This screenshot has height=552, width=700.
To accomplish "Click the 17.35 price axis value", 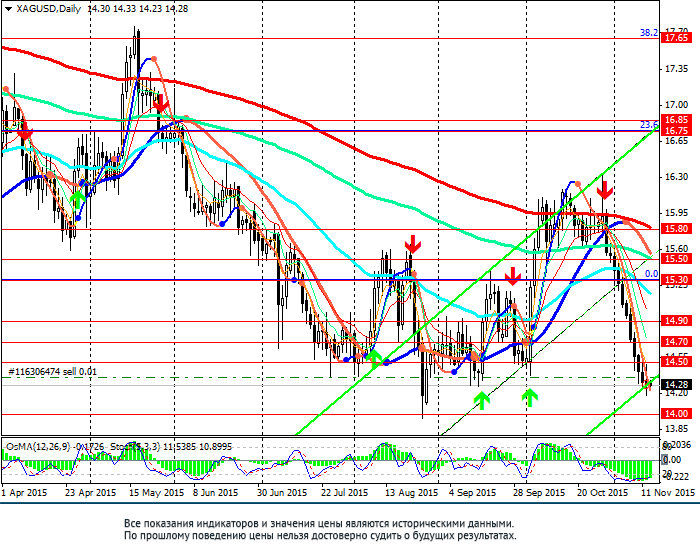I will 676,69.
